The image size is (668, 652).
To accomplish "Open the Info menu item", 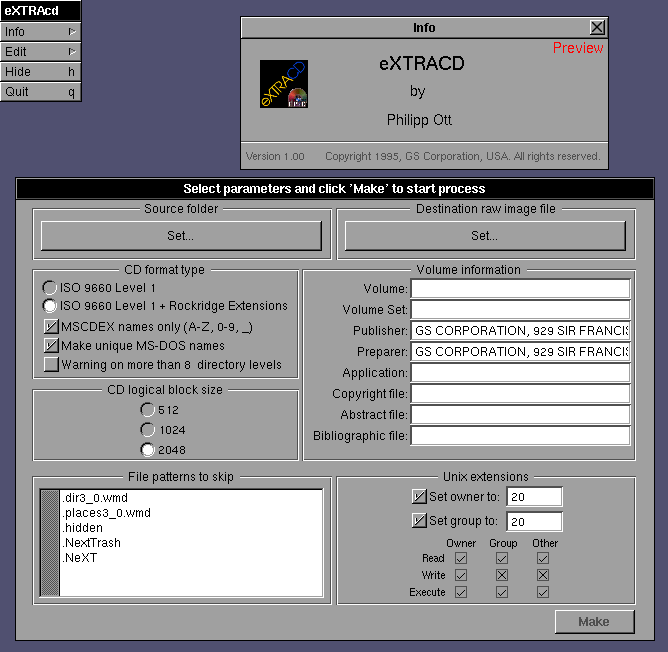I will (40, 32).
